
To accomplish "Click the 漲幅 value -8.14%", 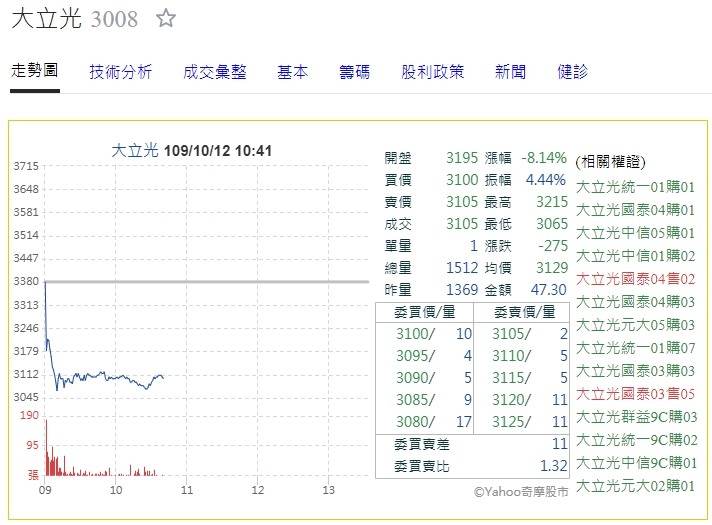I will point(544,158).
